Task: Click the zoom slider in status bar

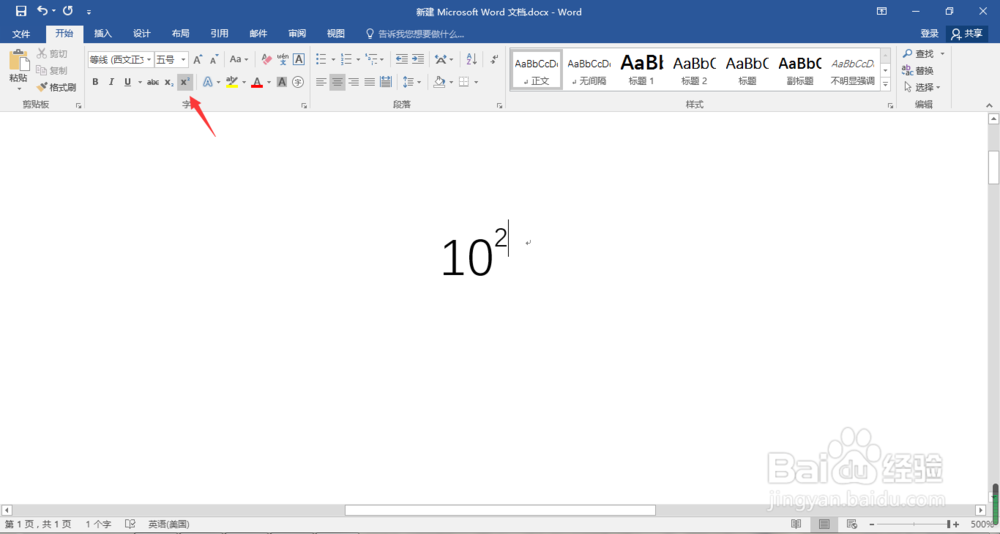Action: pos(913,524)
